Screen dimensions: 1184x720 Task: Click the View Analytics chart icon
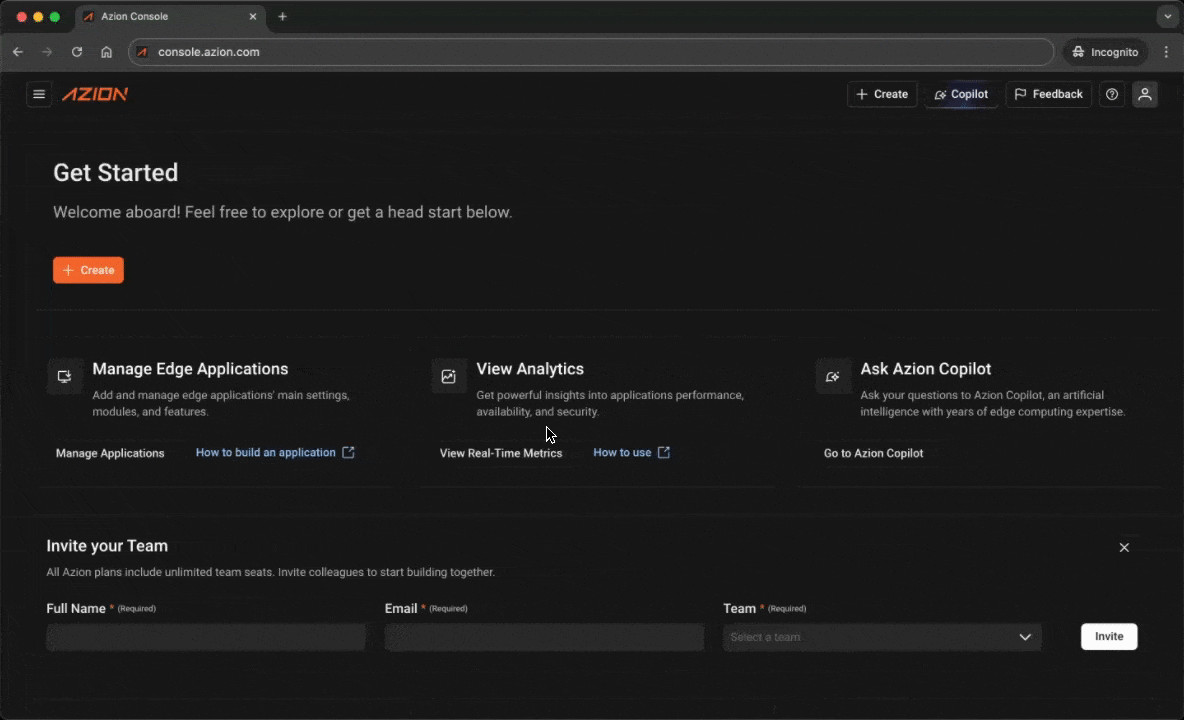[449, 376]
